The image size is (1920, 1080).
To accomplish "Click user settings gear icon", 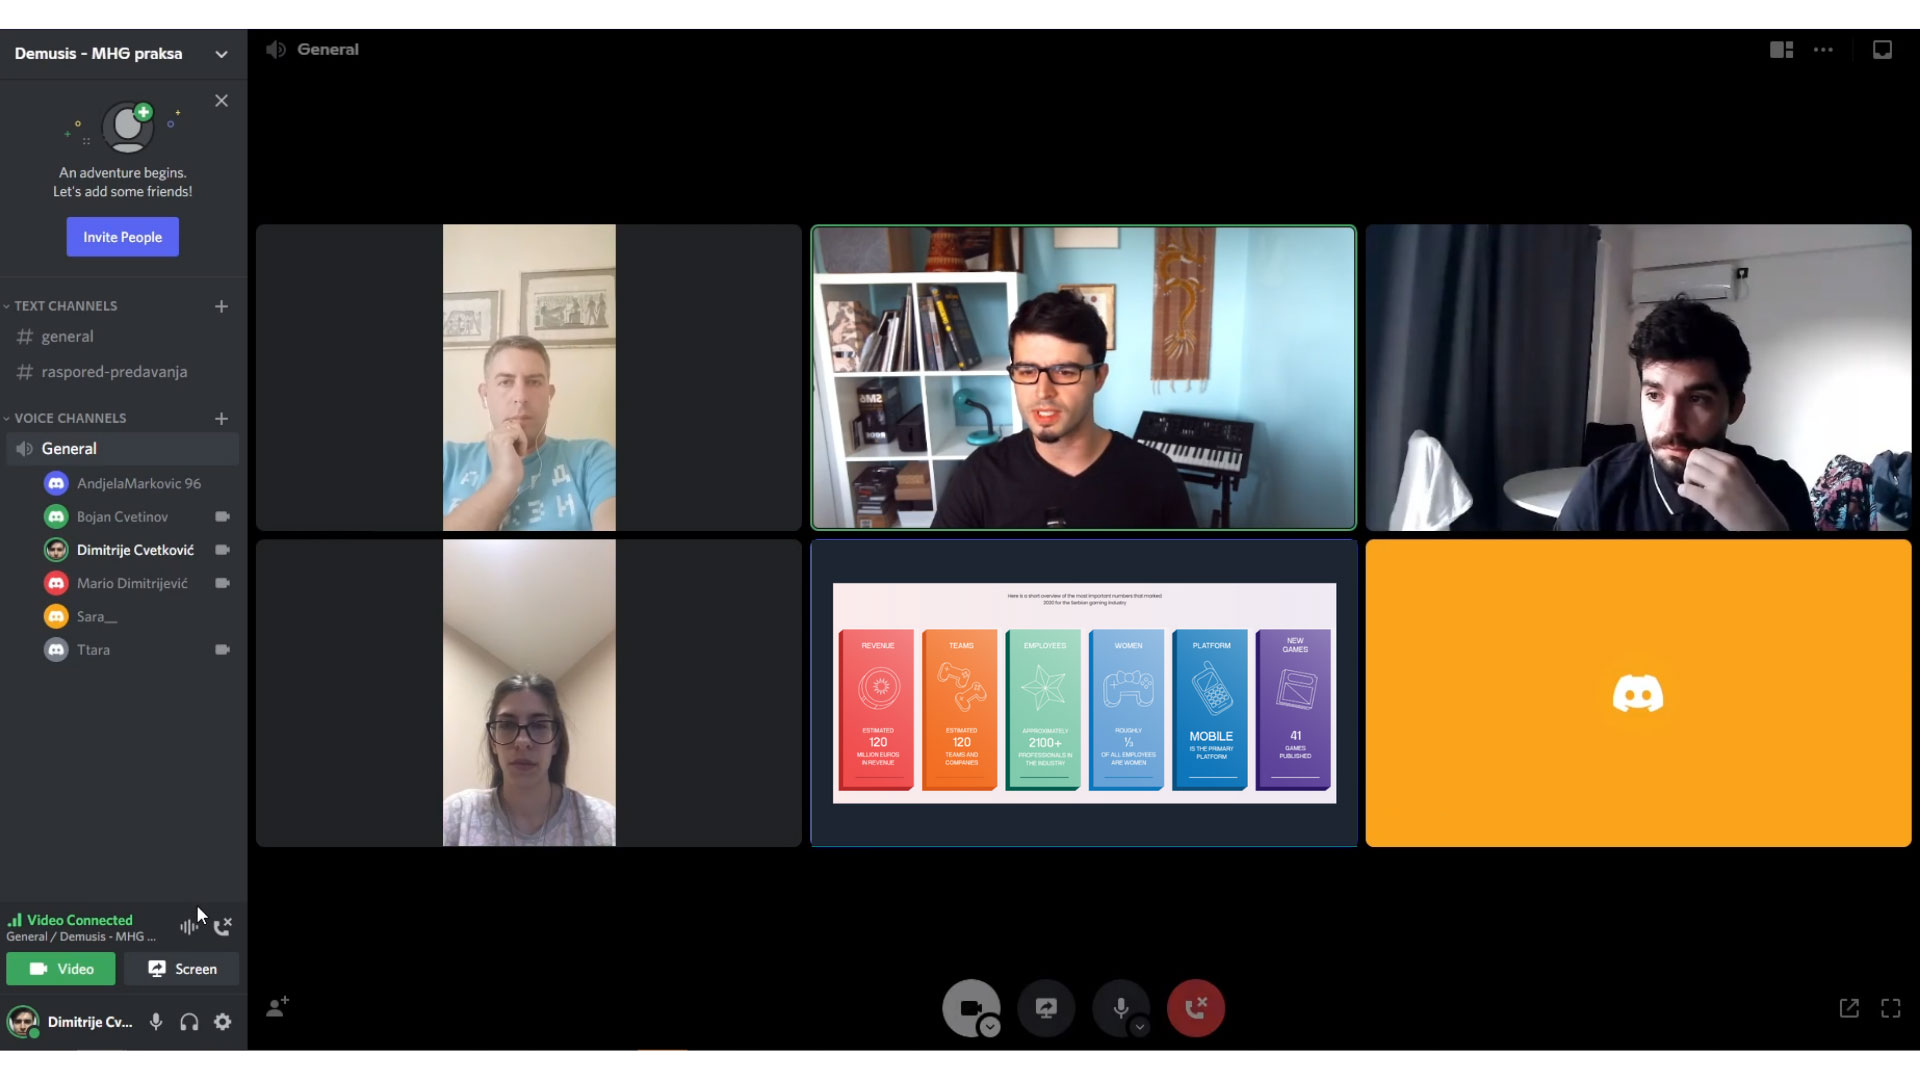I will click(222, 1022).
